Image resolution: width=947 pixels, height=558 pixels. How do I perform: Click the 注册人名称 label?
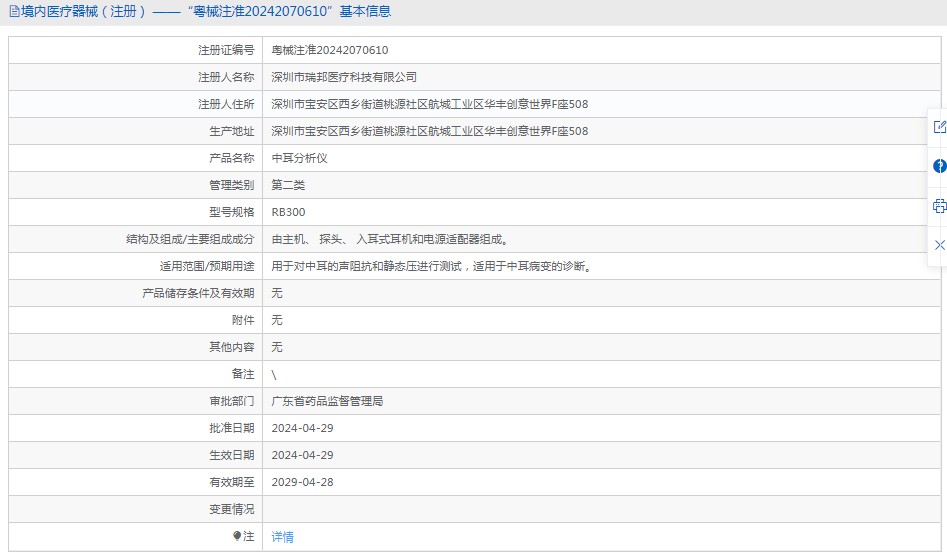pyautogui.click(x=226, y=77)
